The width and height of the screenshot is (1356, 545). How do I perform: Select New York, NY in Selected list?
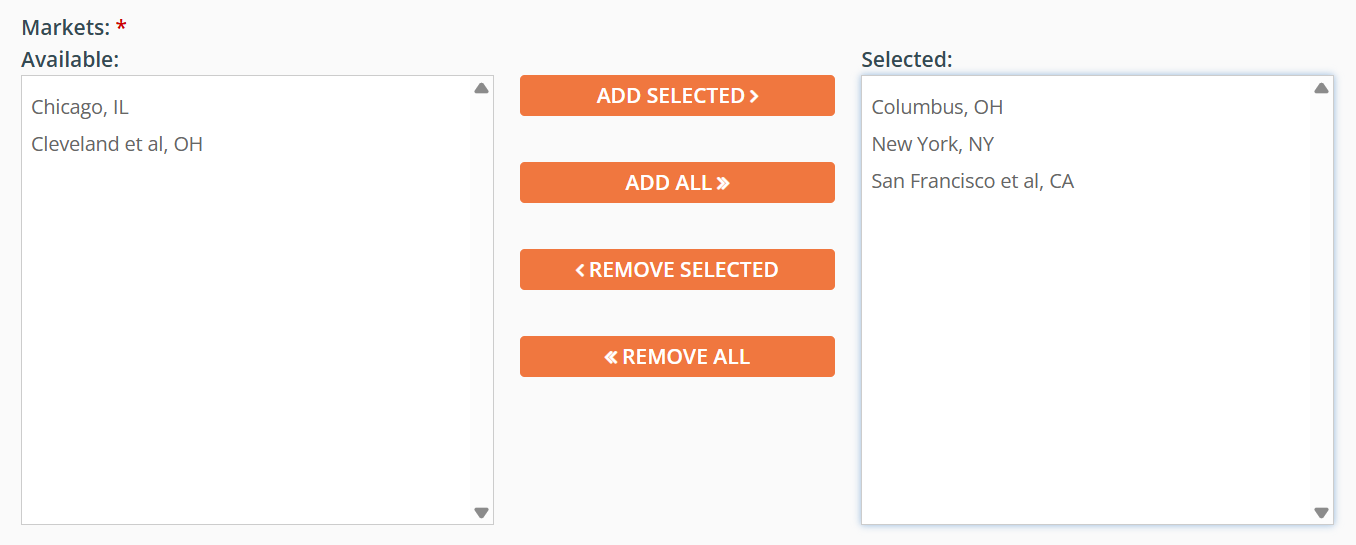pos(933,144)
